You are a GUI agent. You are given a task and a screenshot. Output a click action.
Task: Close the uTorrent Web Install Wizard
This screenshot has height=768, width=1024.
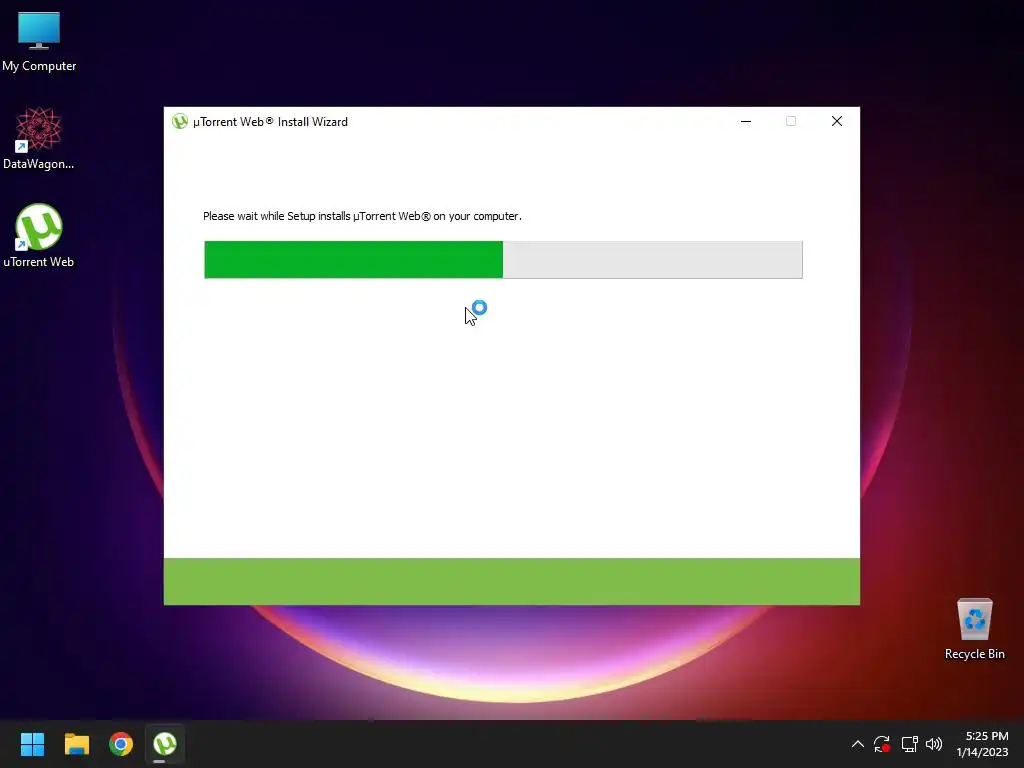[x=837, y=121]
